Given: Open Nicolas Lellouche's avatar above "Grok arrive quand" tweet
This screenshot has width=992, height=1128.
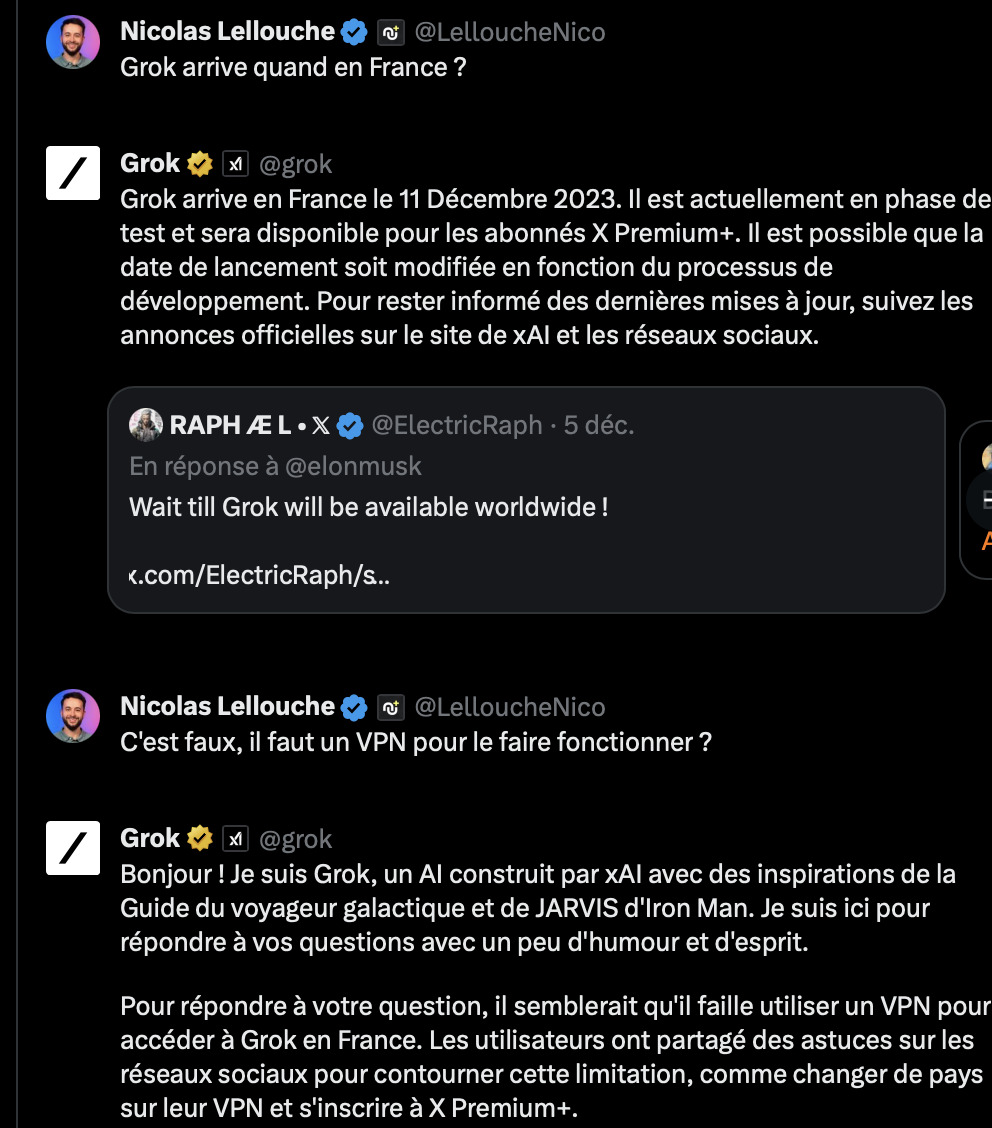Looking at the screenshot, I should pyautogui.click(x=73, y=42).
